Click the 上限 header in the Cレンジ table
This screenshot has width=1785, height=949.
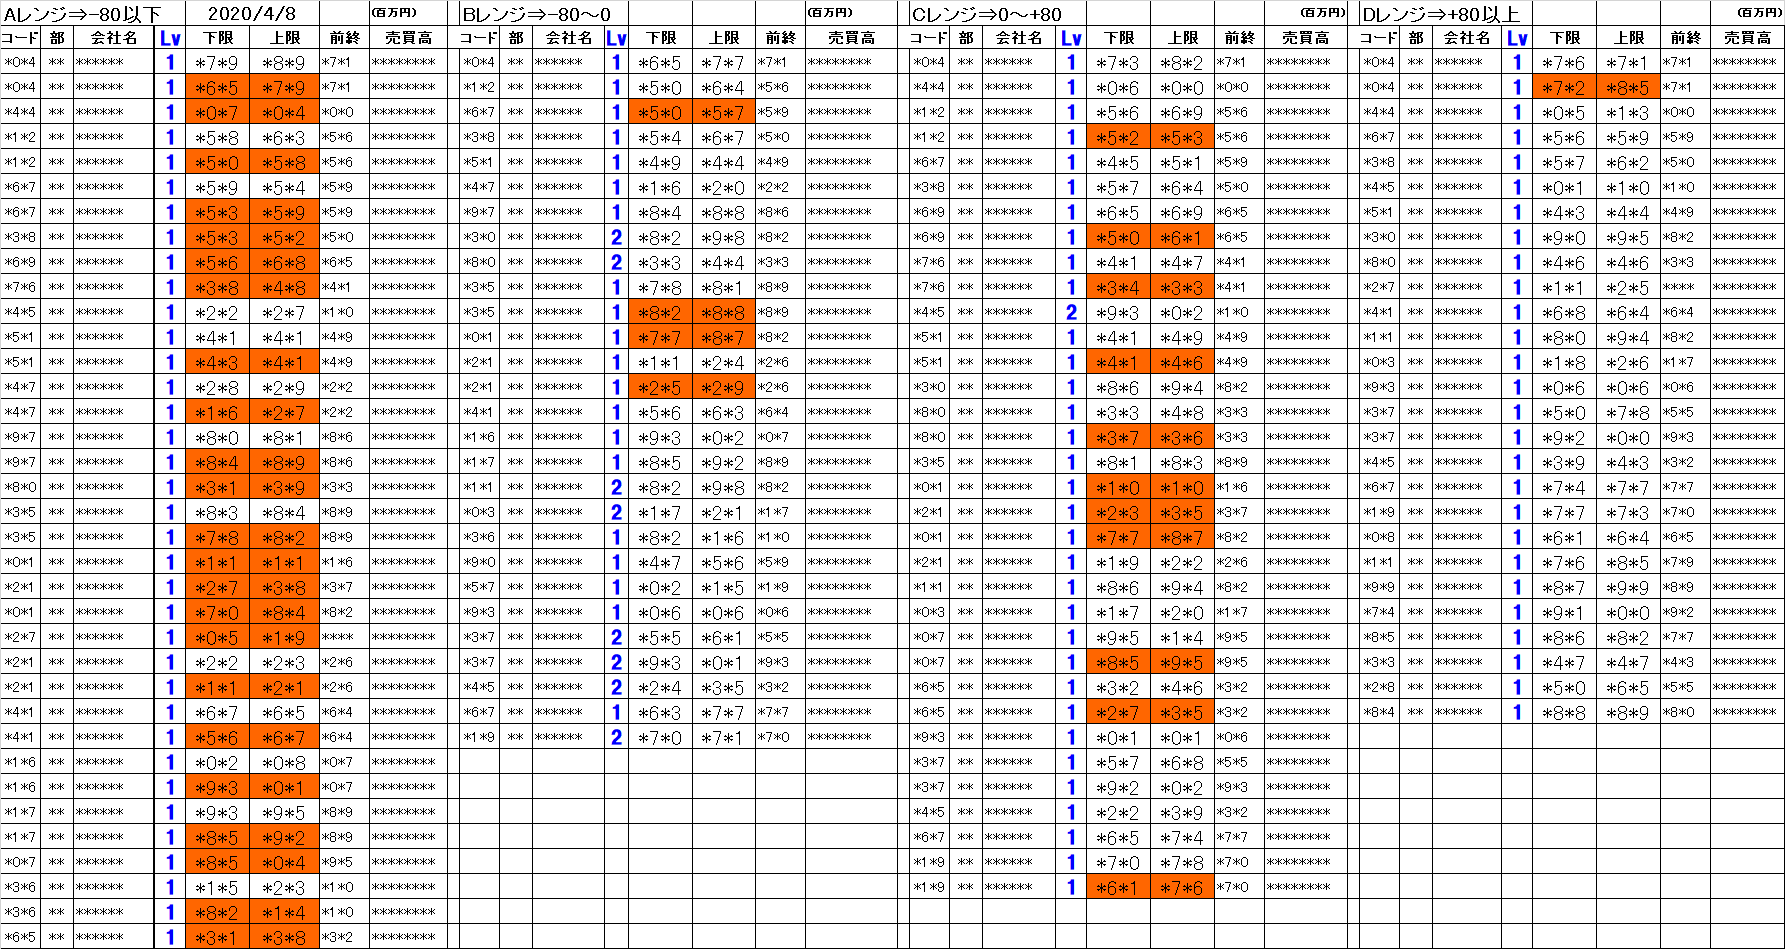tap(1183, 38)
